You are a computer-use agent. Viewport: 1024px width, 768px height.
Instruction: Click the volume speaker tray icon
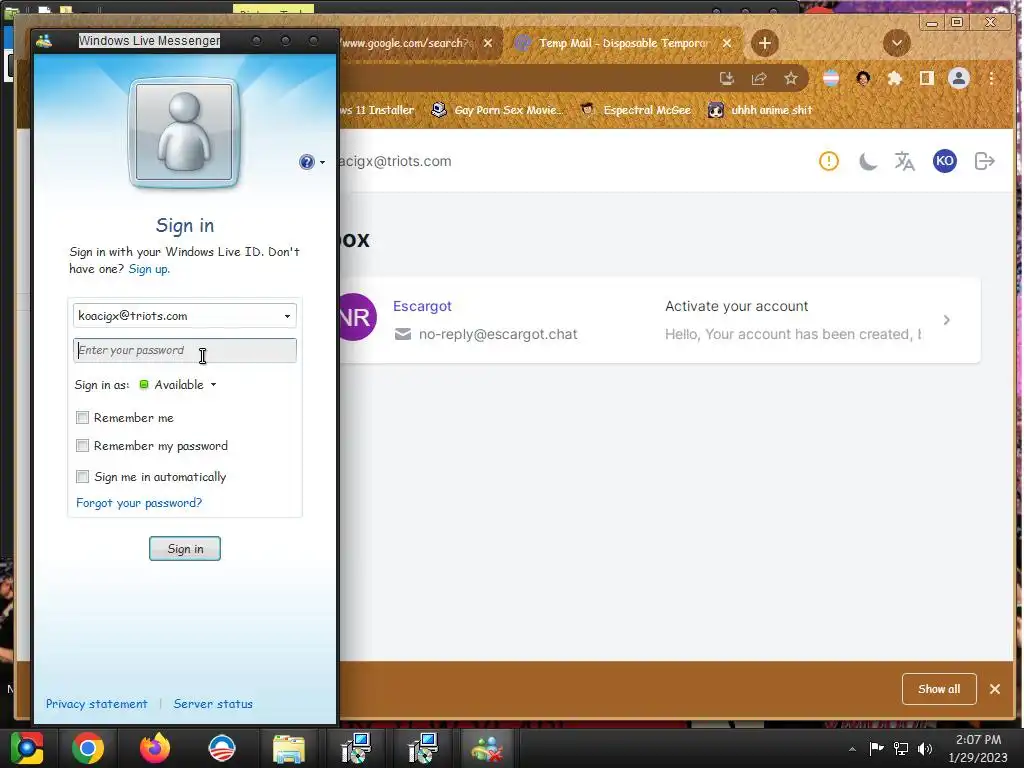click(x=925, y=748)
